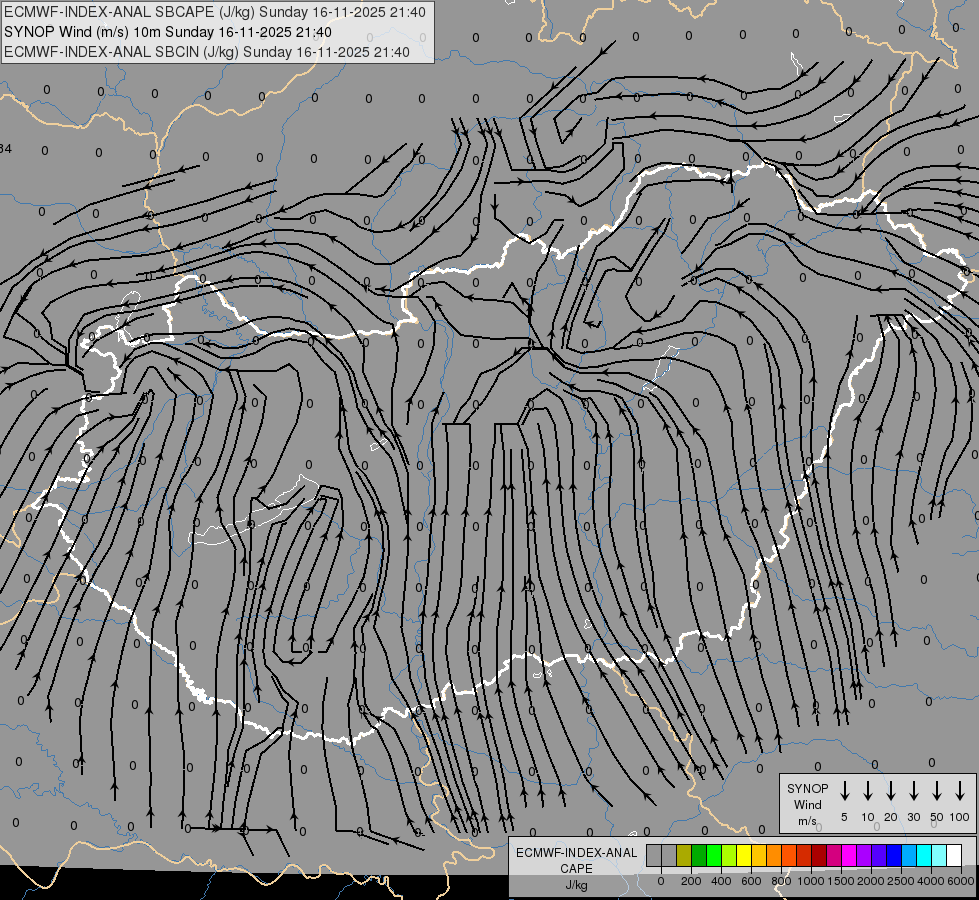The image size is (979, 900).
Task: Select the pure yellow CAPE legend swatch
Action: (x=744, y=855)
